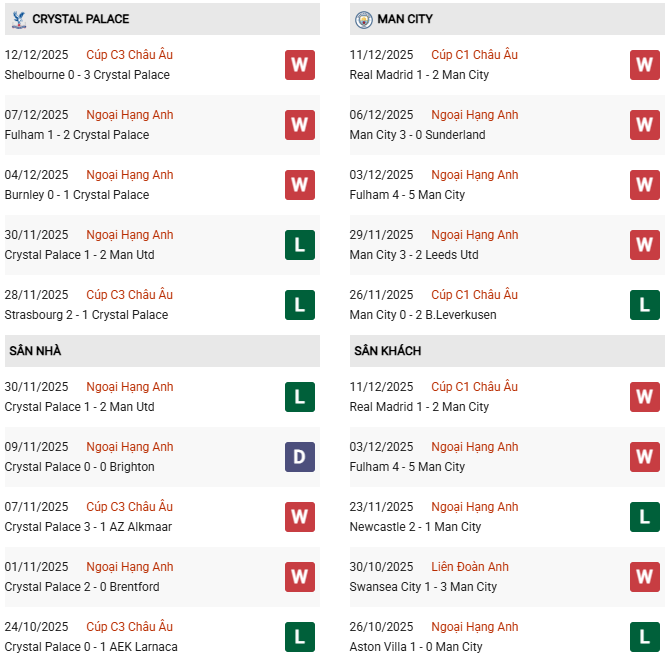
Task: Click the 24/10/2025 date in Crystal Palace home list
Action: point(37,627)
